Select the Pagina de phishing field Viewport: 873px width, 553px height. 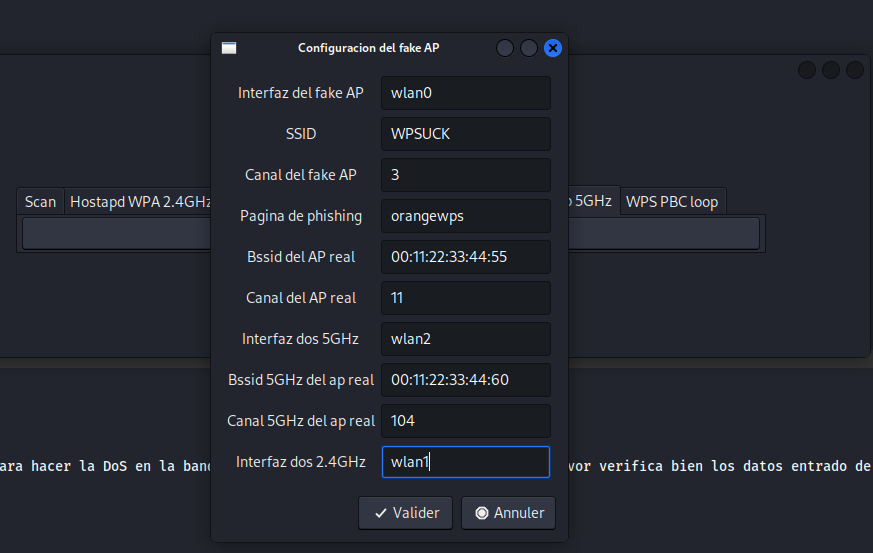coord(466,216)
